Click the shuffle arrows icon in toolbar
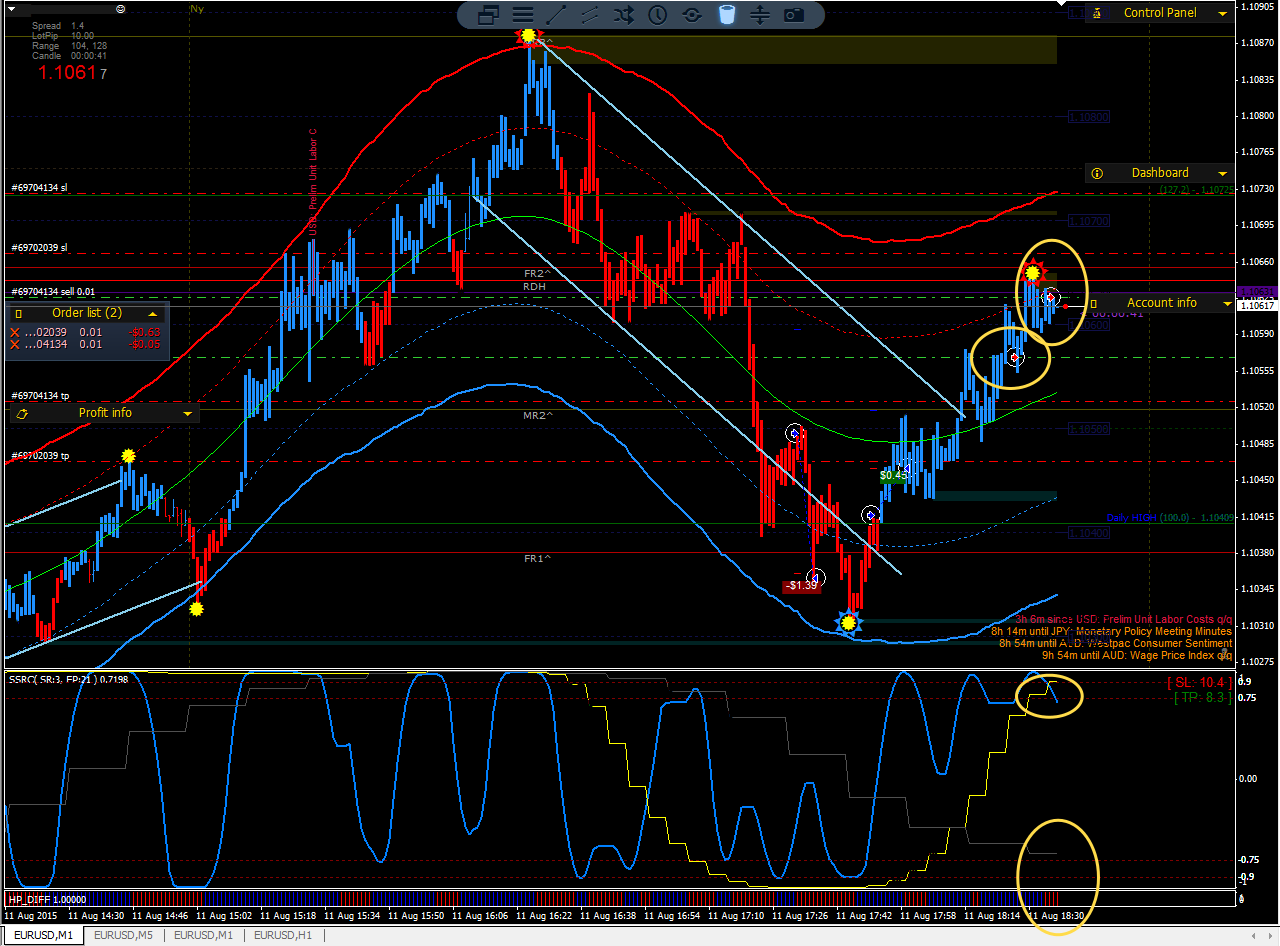This screenshot has width=1280, height=946. pyautogui.click(x=624, y=15)
